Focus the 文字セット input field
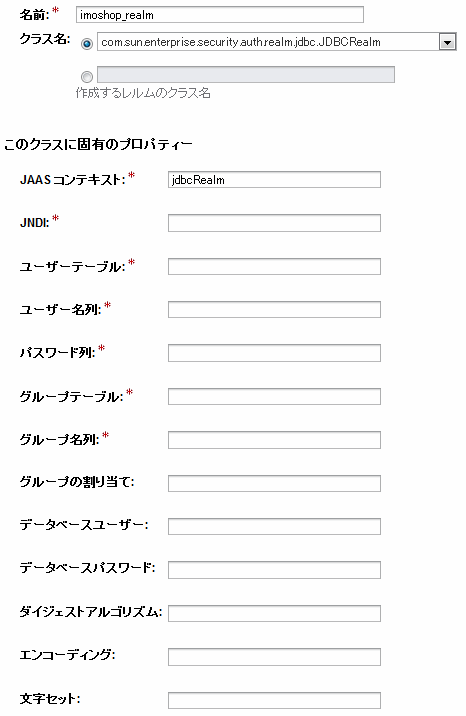The width and height of the screenshot is (466, 716). (x=274, y=700)
